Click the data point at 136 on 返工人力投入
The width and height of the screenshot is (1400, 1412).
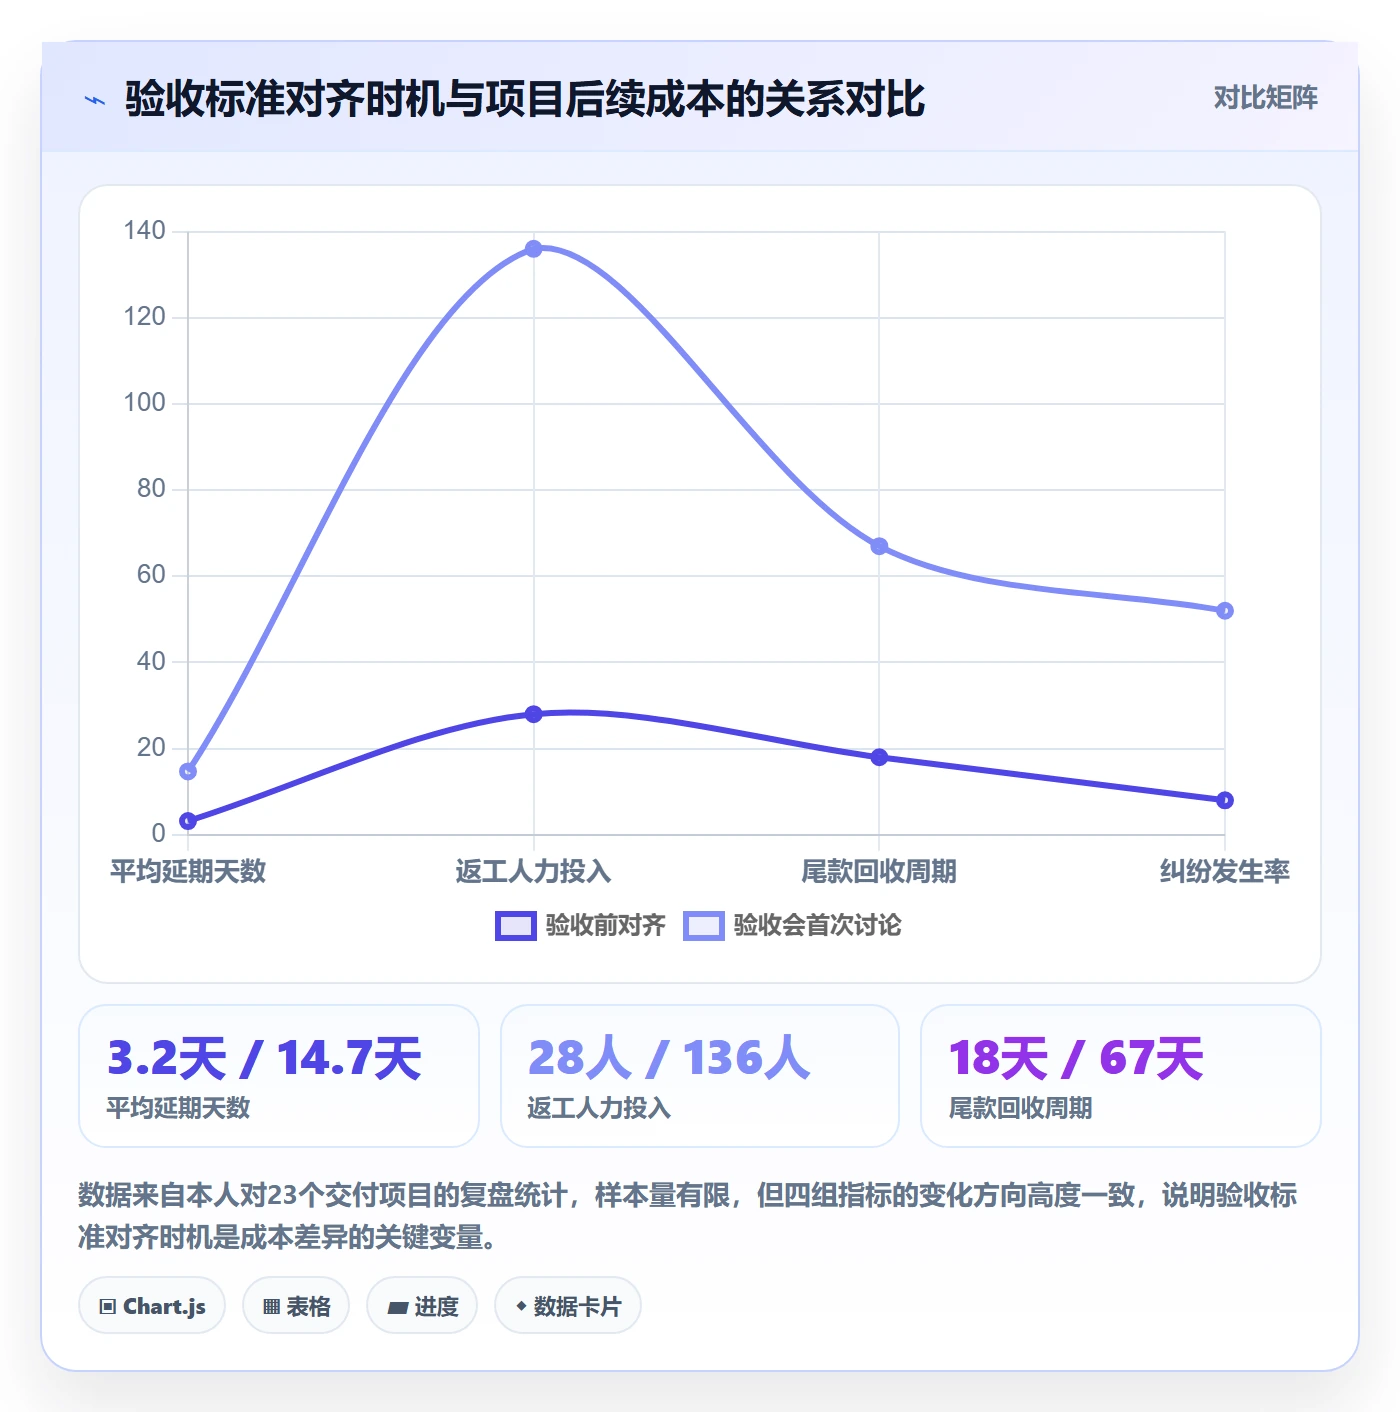pos(534,249)
